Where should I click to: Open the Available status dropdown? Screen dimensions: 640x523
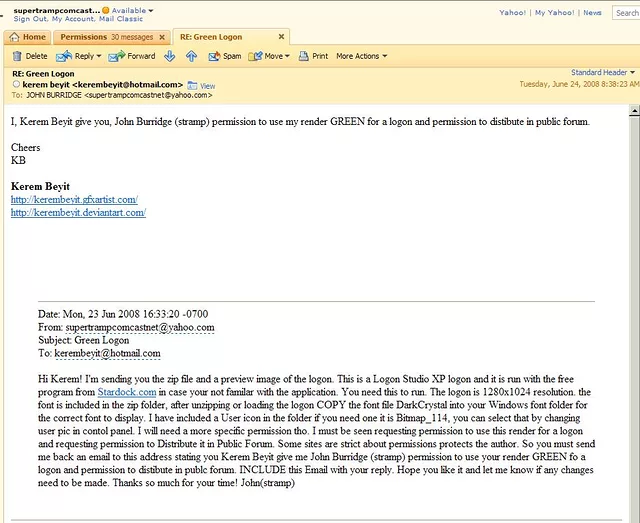click(x=132, y=10)
